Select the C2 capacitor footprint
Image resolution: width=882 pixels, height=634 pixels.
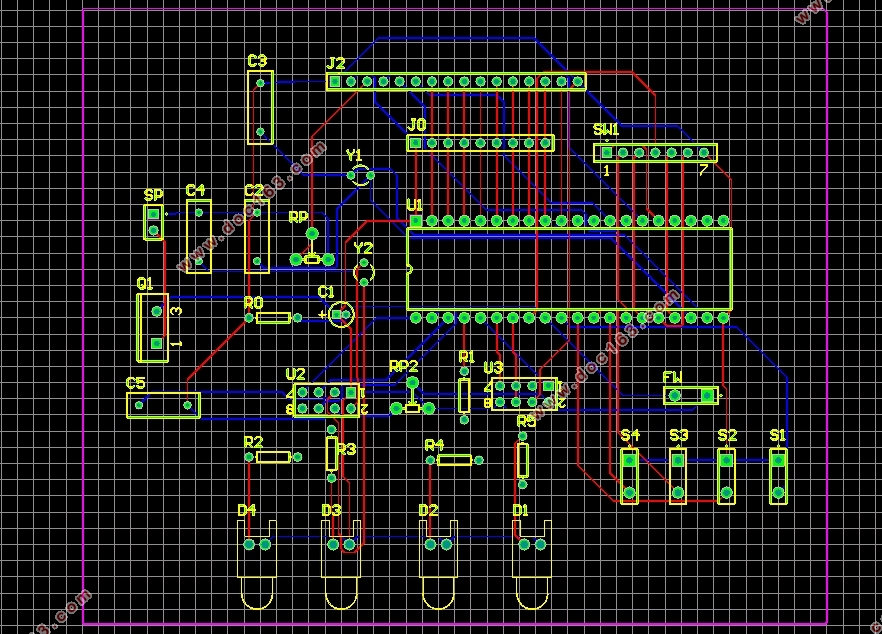click(257, 237)
